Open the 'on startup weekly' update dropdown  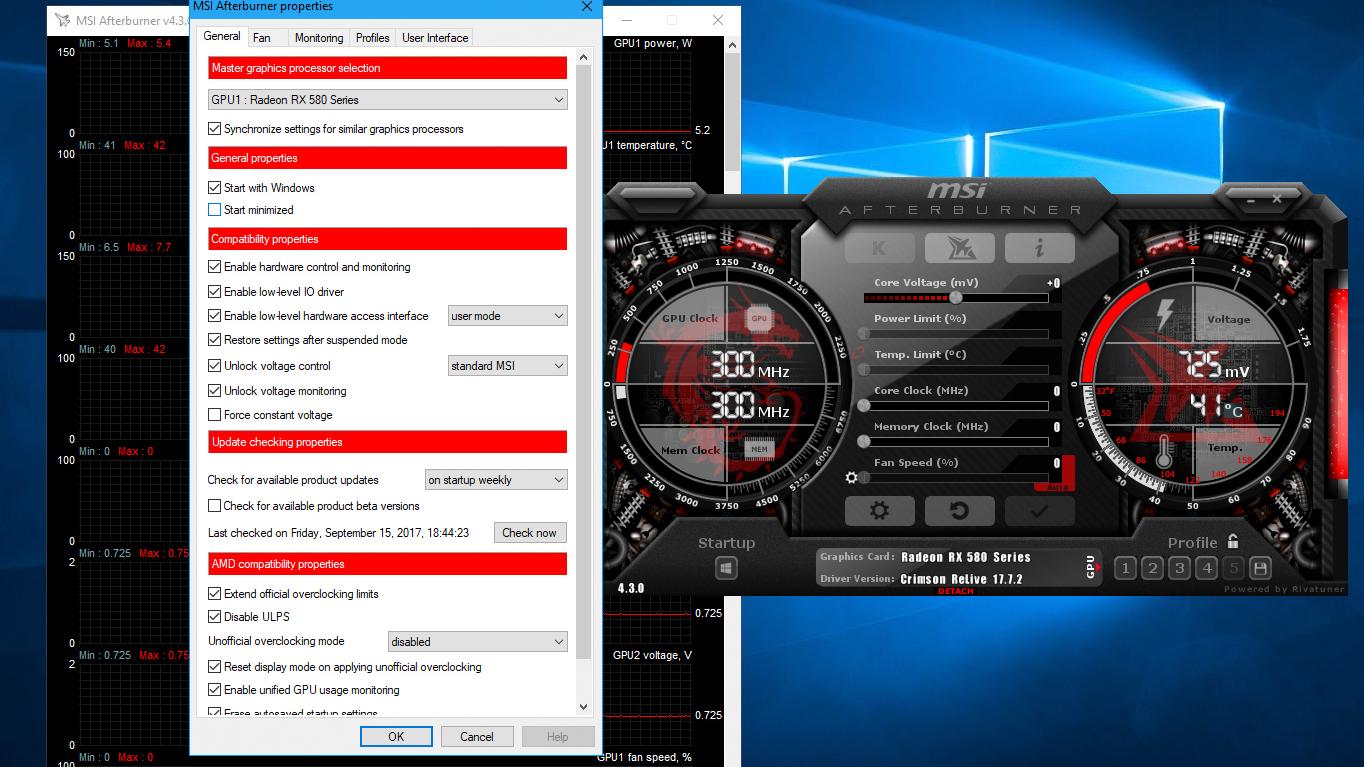coord(496,480)
